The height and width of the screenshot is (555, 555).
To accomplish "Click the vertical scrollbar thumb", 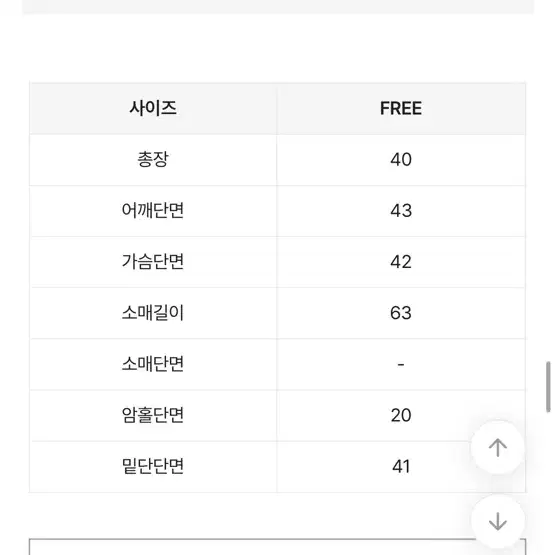I will 548,387.
